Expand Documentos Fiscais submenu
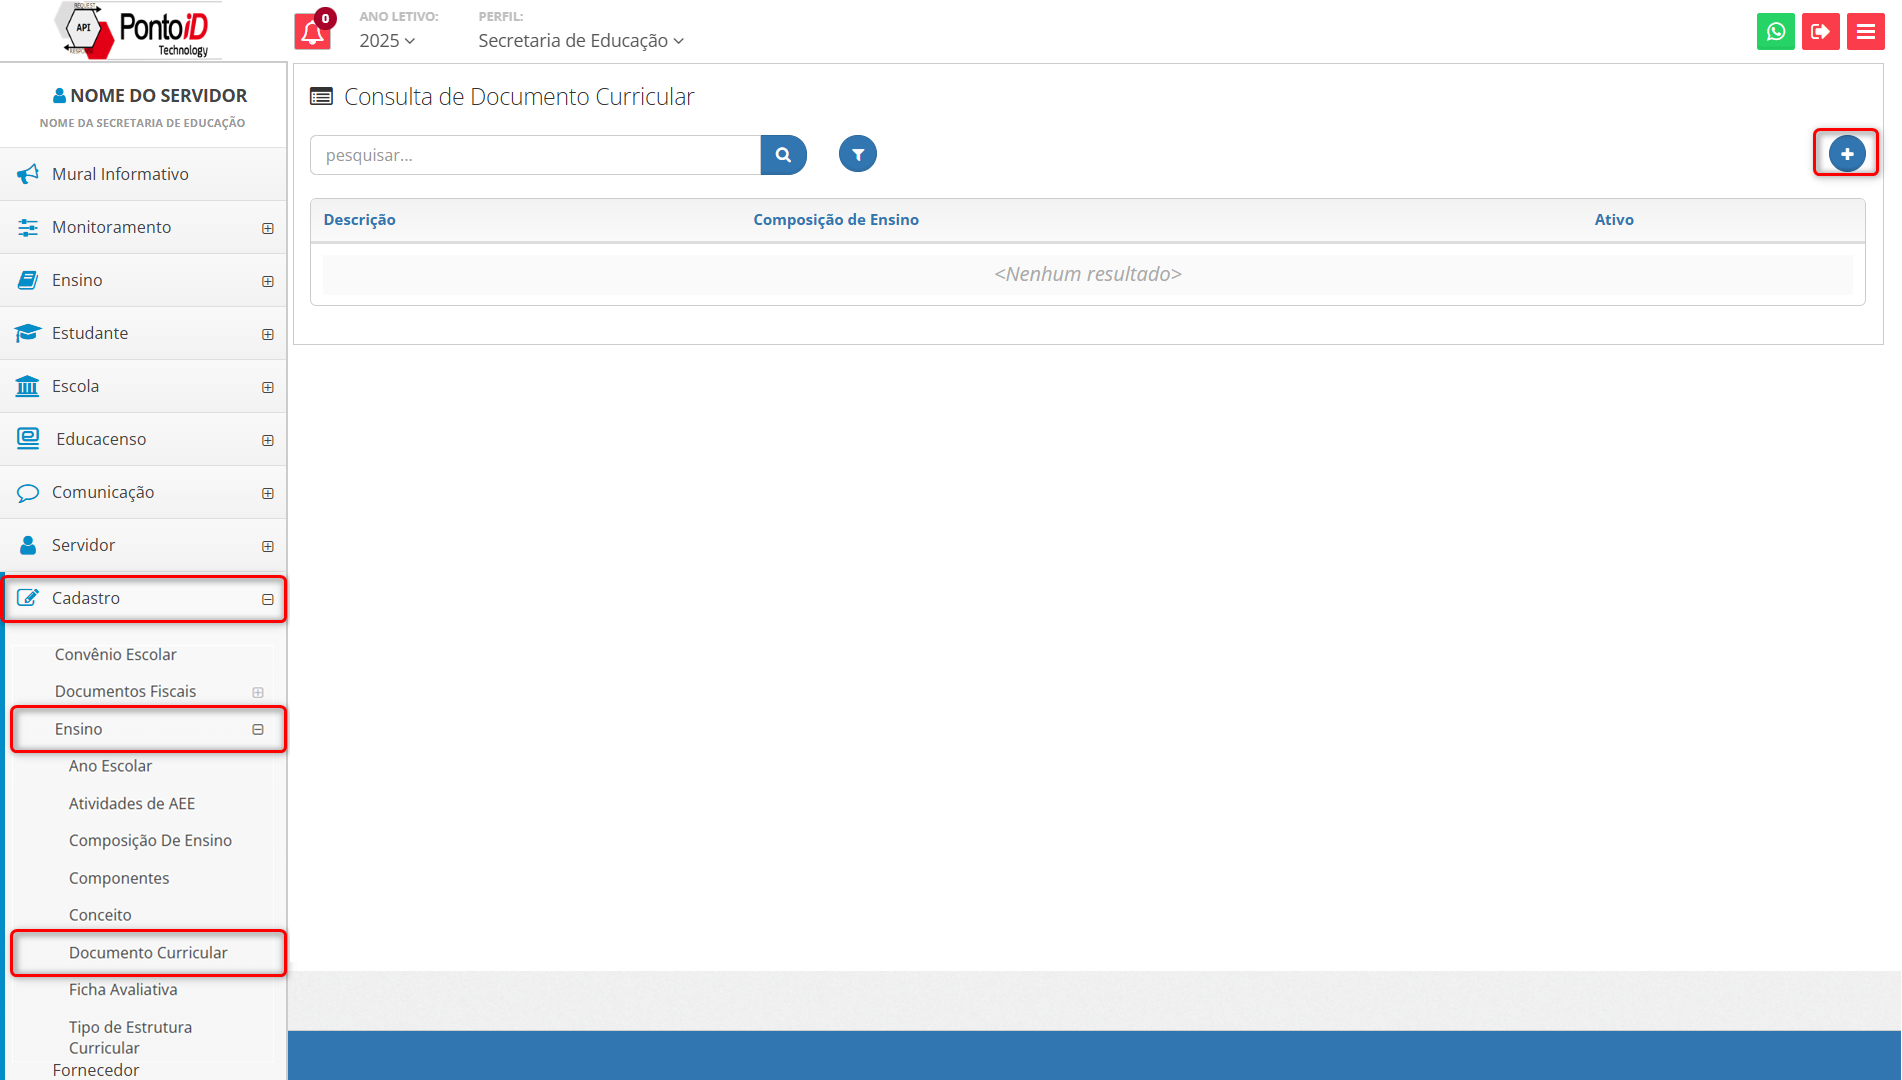The image size is (1902, 1080). (258, 692)
